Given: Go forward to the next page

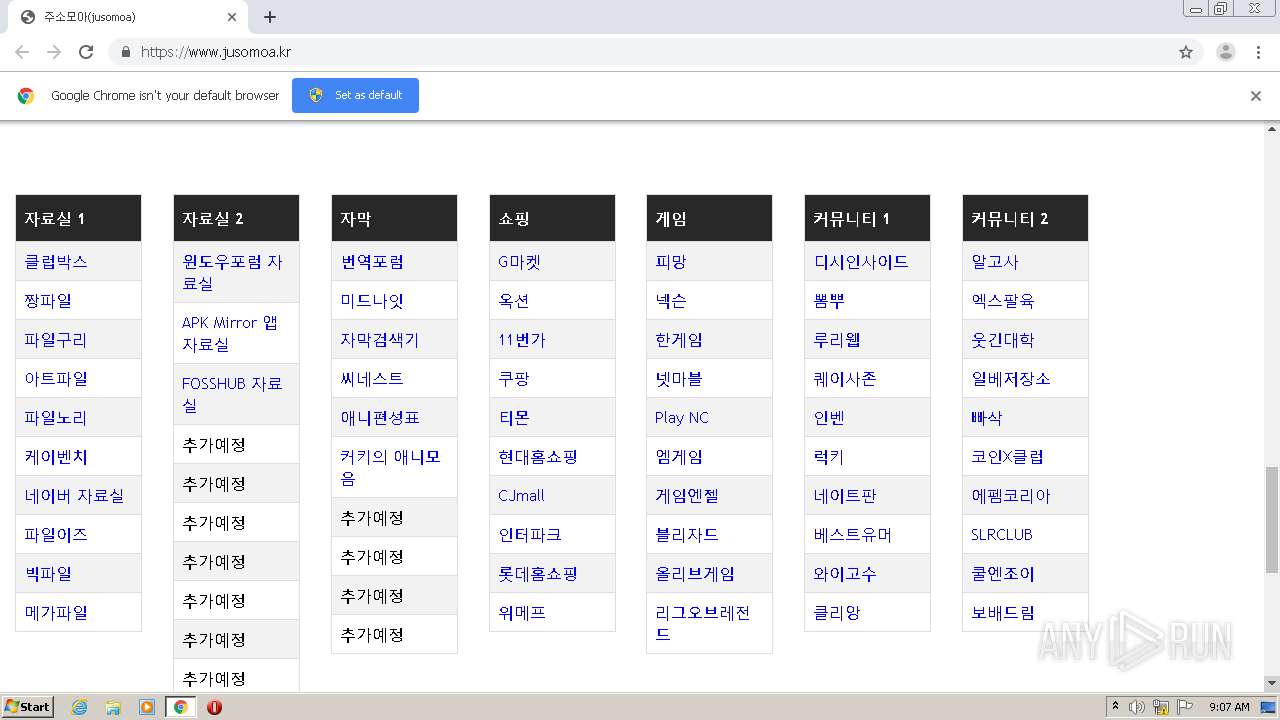Looking at the screenshot, I should [x=54, y=52].
